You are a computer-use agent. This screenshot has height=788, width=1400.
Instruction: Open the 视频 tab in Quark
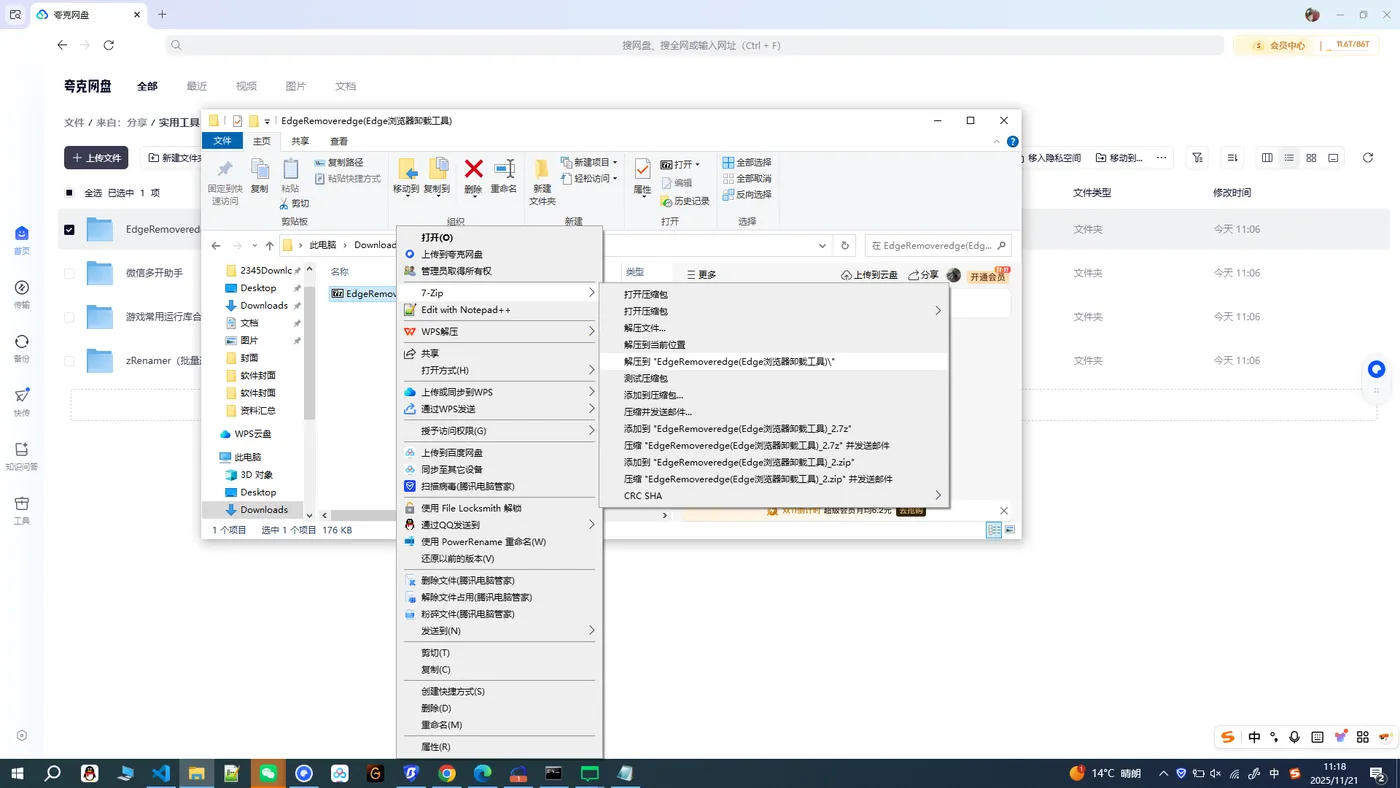(x=246, y=86)
